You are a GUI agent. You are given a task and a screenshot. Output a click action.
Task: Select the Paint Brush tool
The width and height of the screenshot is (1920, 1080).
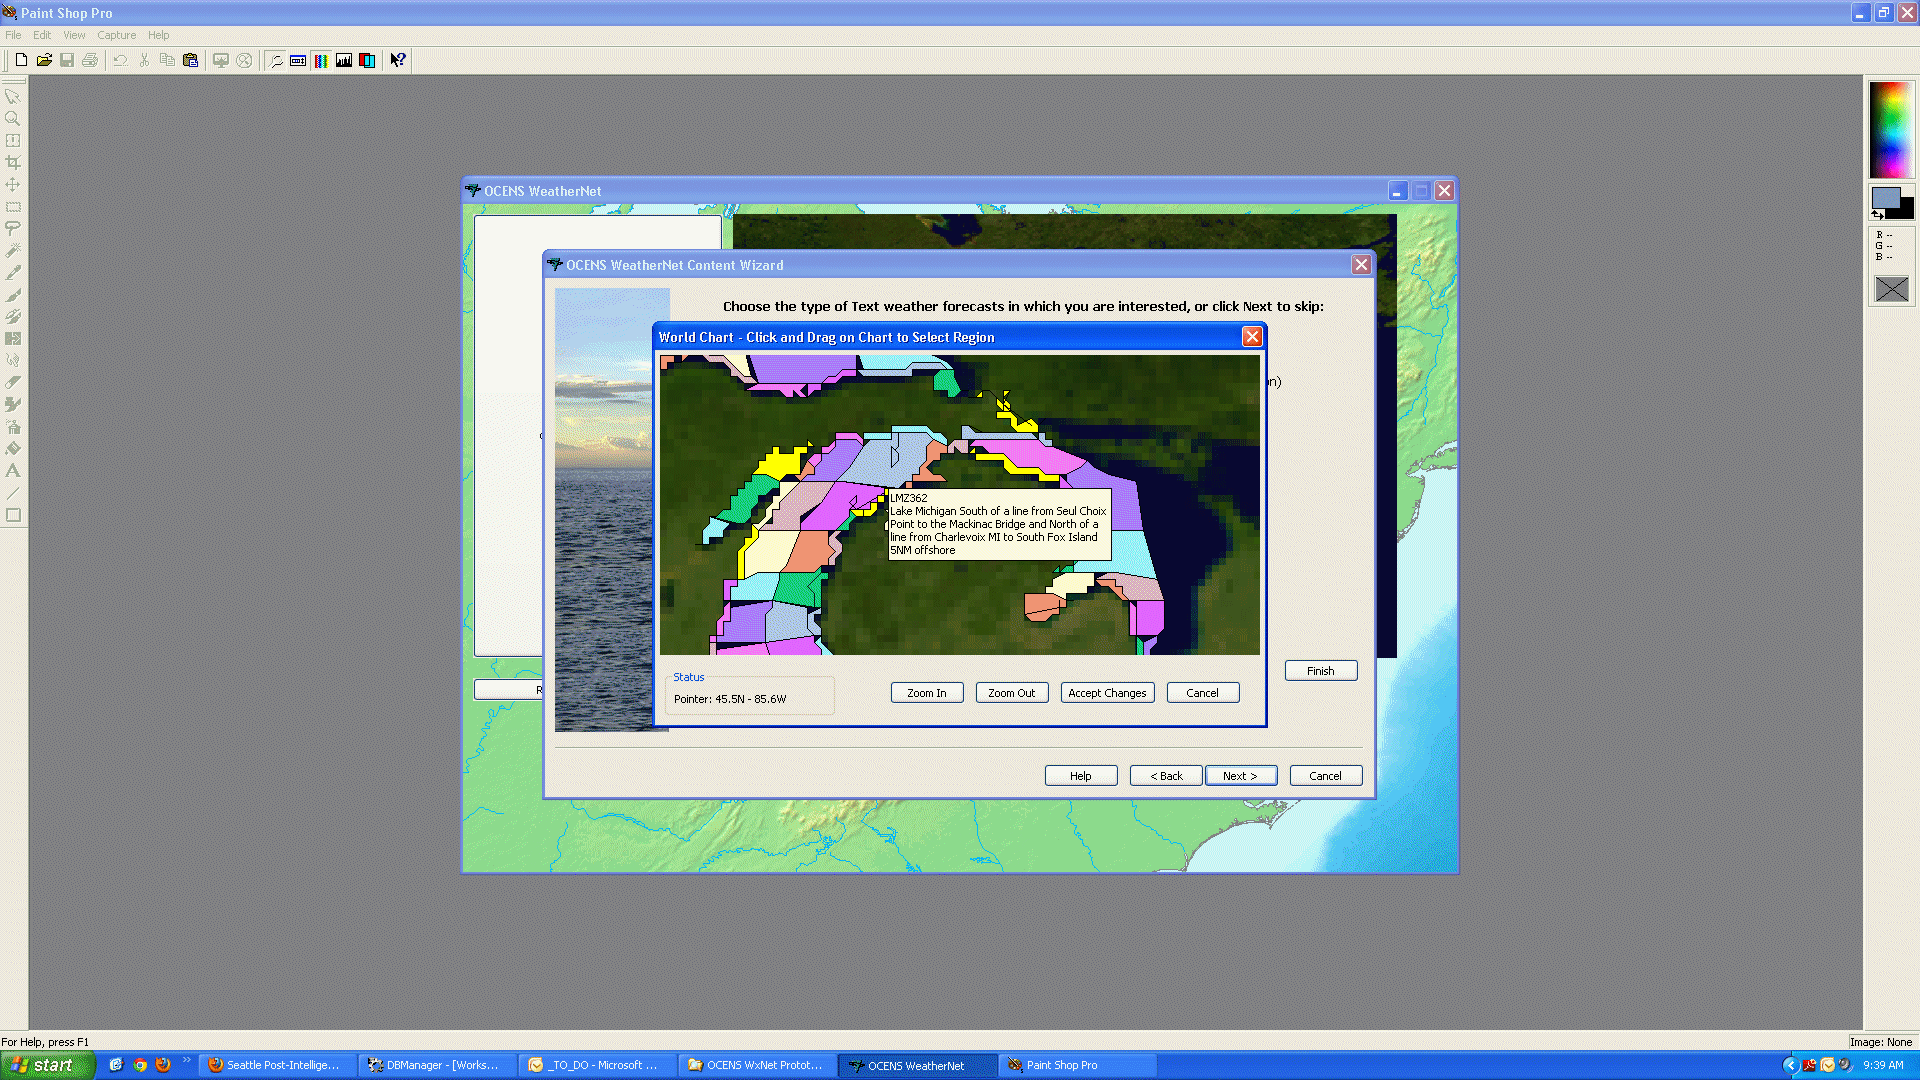point(13,294)
